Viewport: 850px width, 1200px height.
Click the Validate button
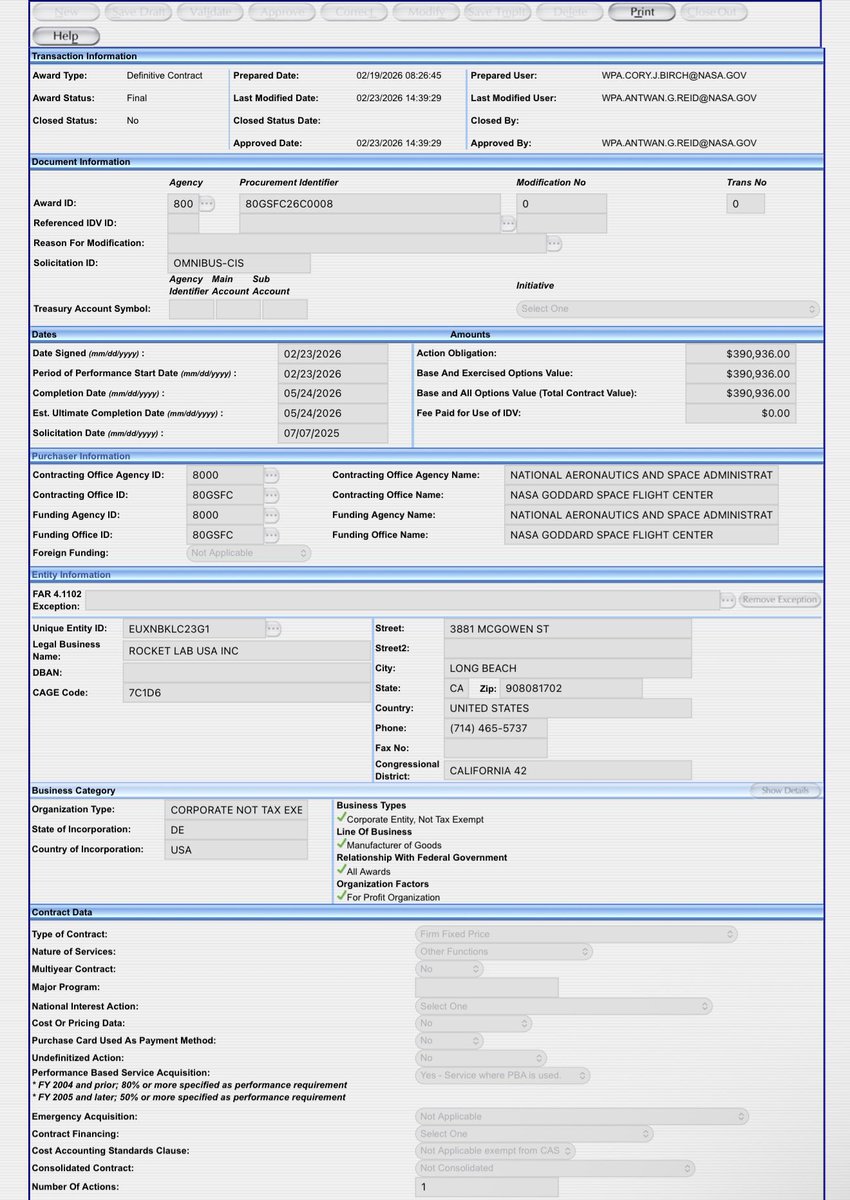210,12
